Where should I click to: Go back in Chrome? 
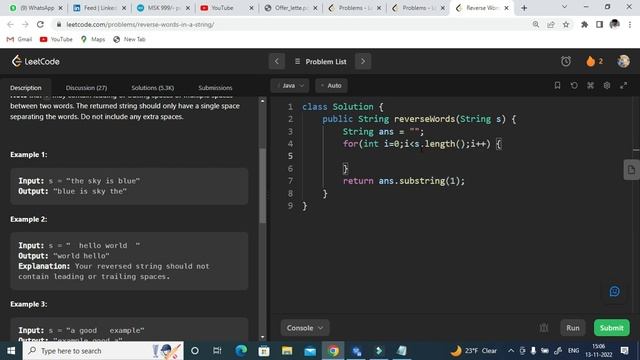pyautogui.click(x=10, y=24)
